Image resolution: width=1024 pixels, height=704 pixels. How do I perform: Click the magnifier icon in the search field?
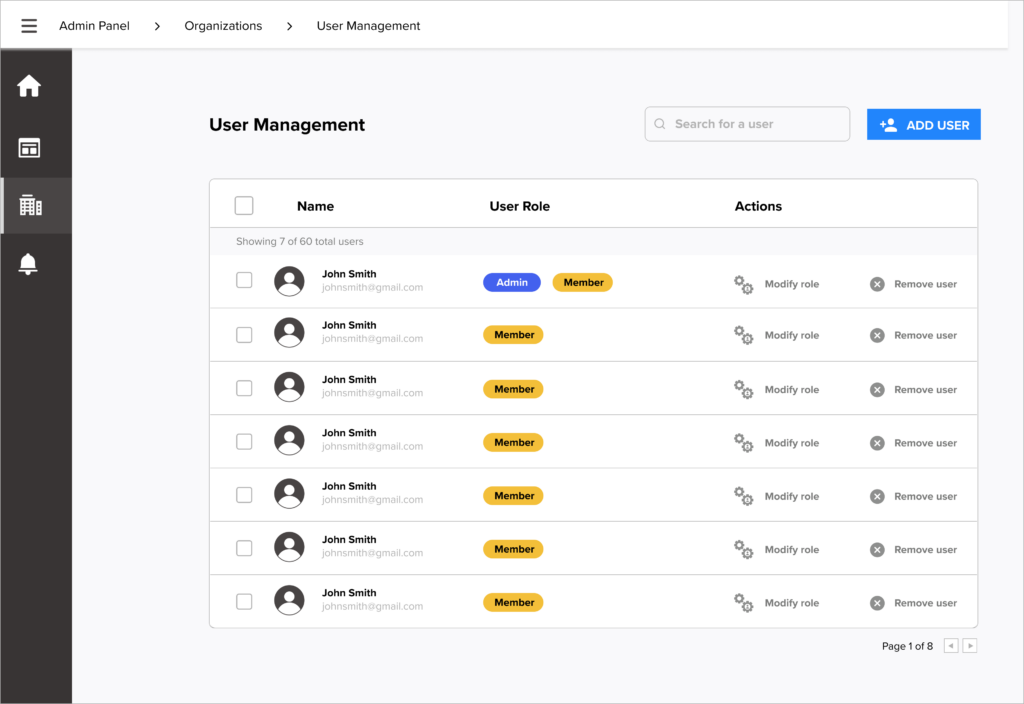660,123
